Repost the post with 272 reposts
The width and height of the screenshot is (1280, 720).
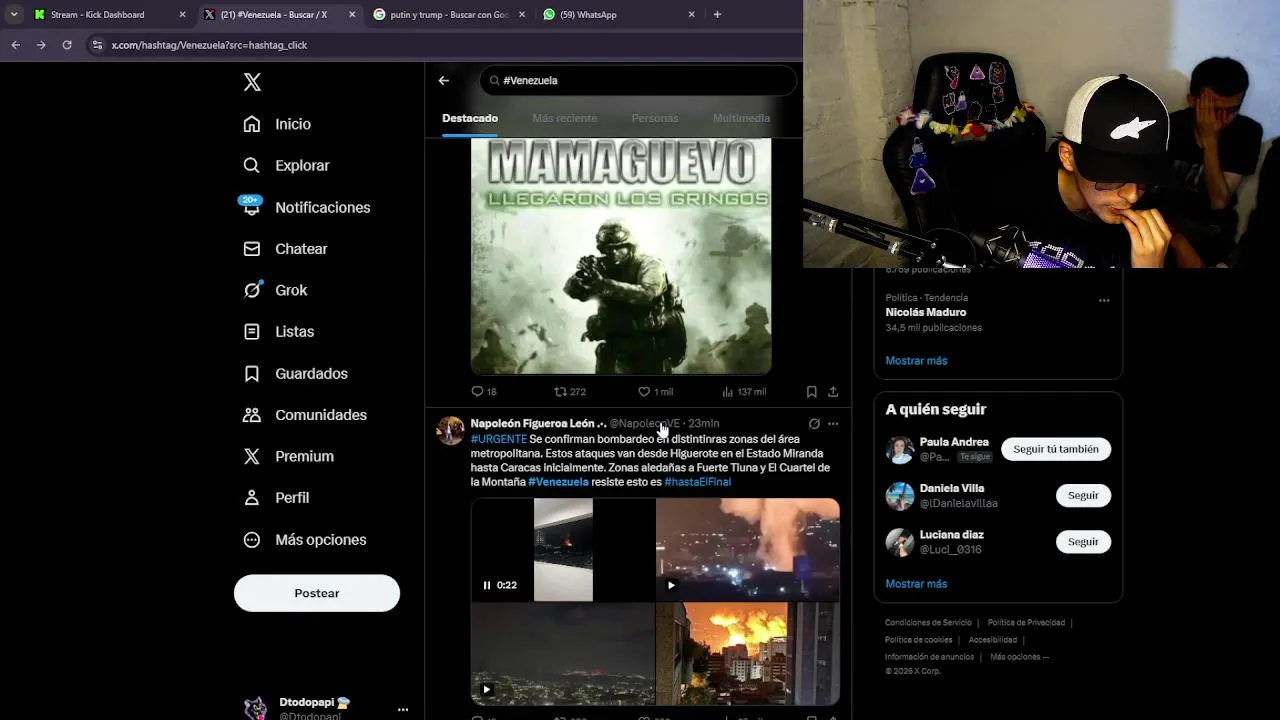click(x=570, y=392)
